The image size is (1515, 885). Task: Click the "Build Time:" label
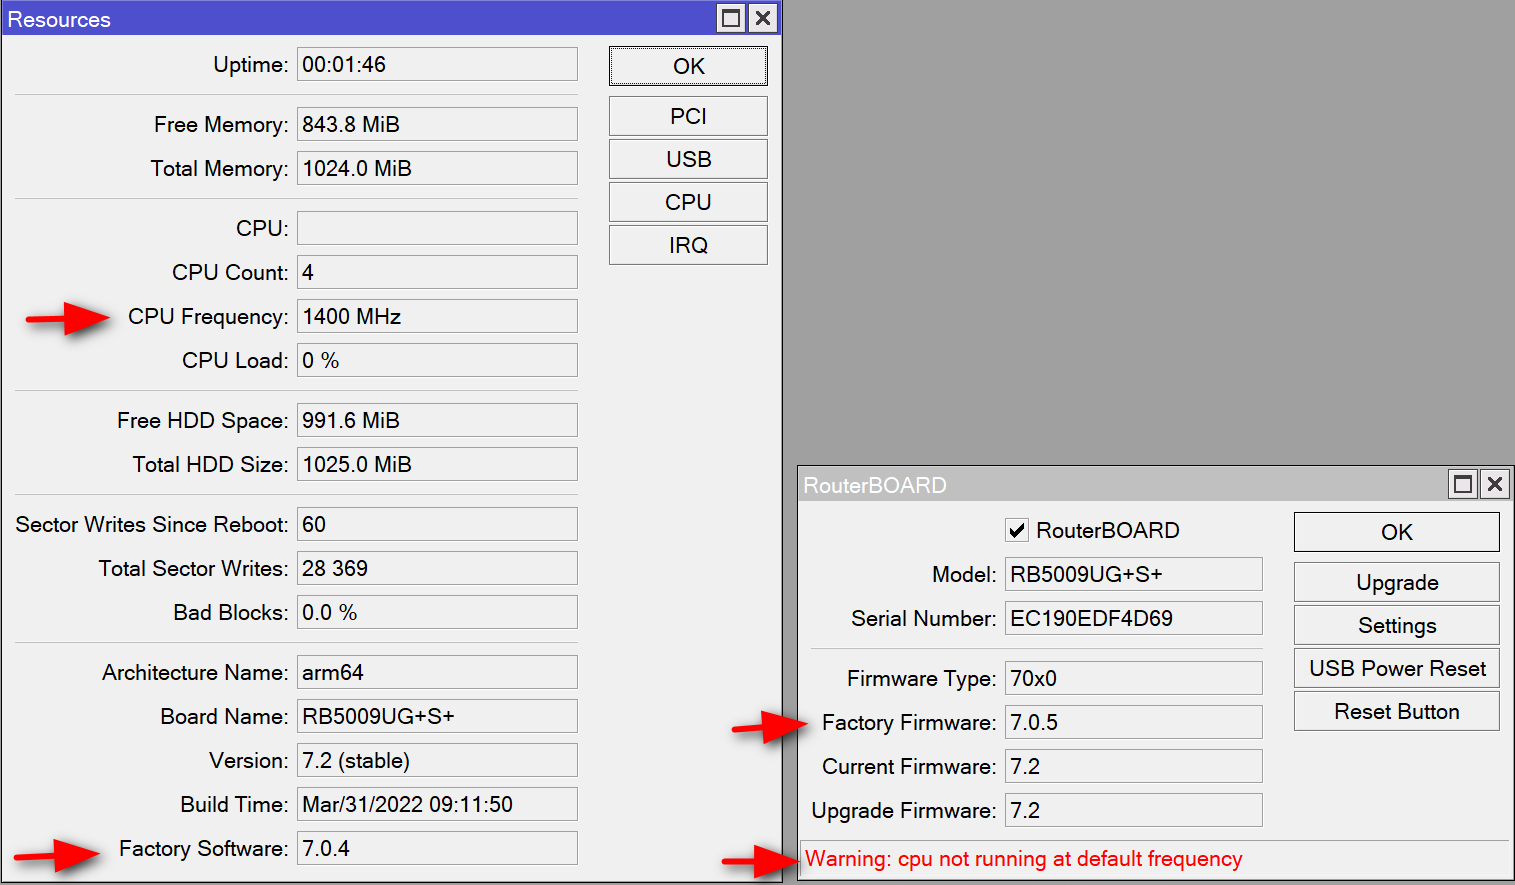point(235,804)
